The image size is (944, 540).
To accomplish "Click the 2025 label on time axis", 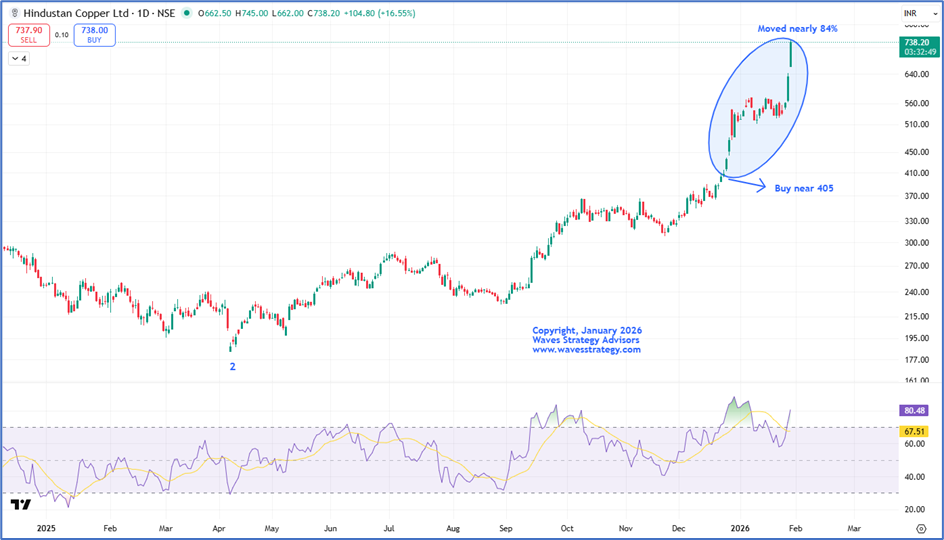I will tap(46, 529).
